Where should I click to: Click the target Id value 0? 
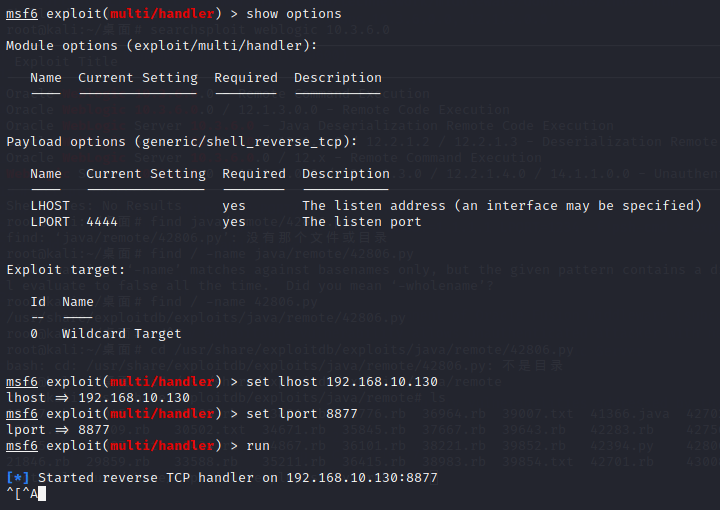34,334
